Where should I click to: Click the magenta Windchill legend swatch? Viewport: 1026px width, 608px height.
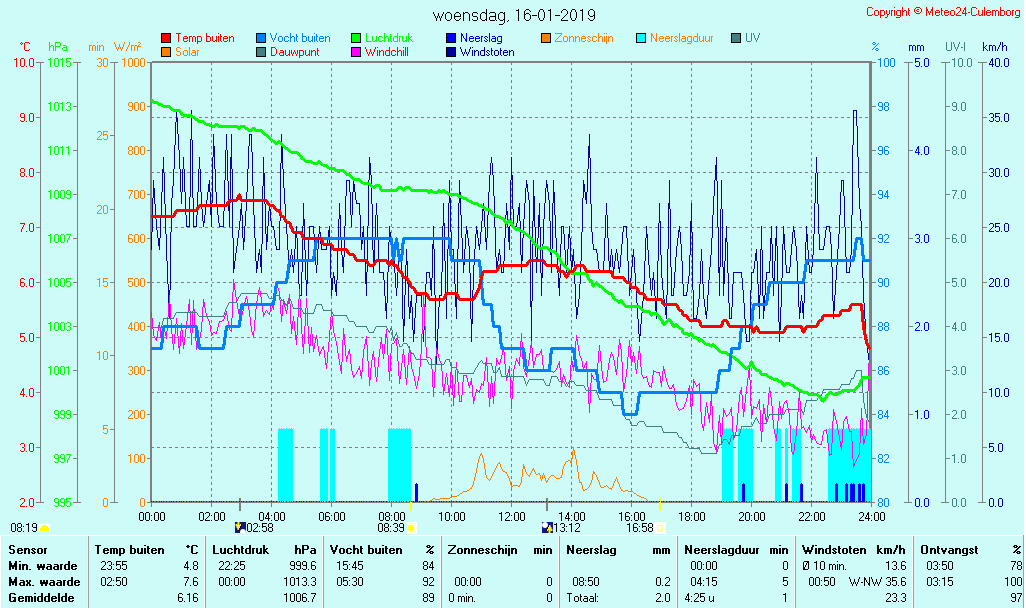pos(356,52)
